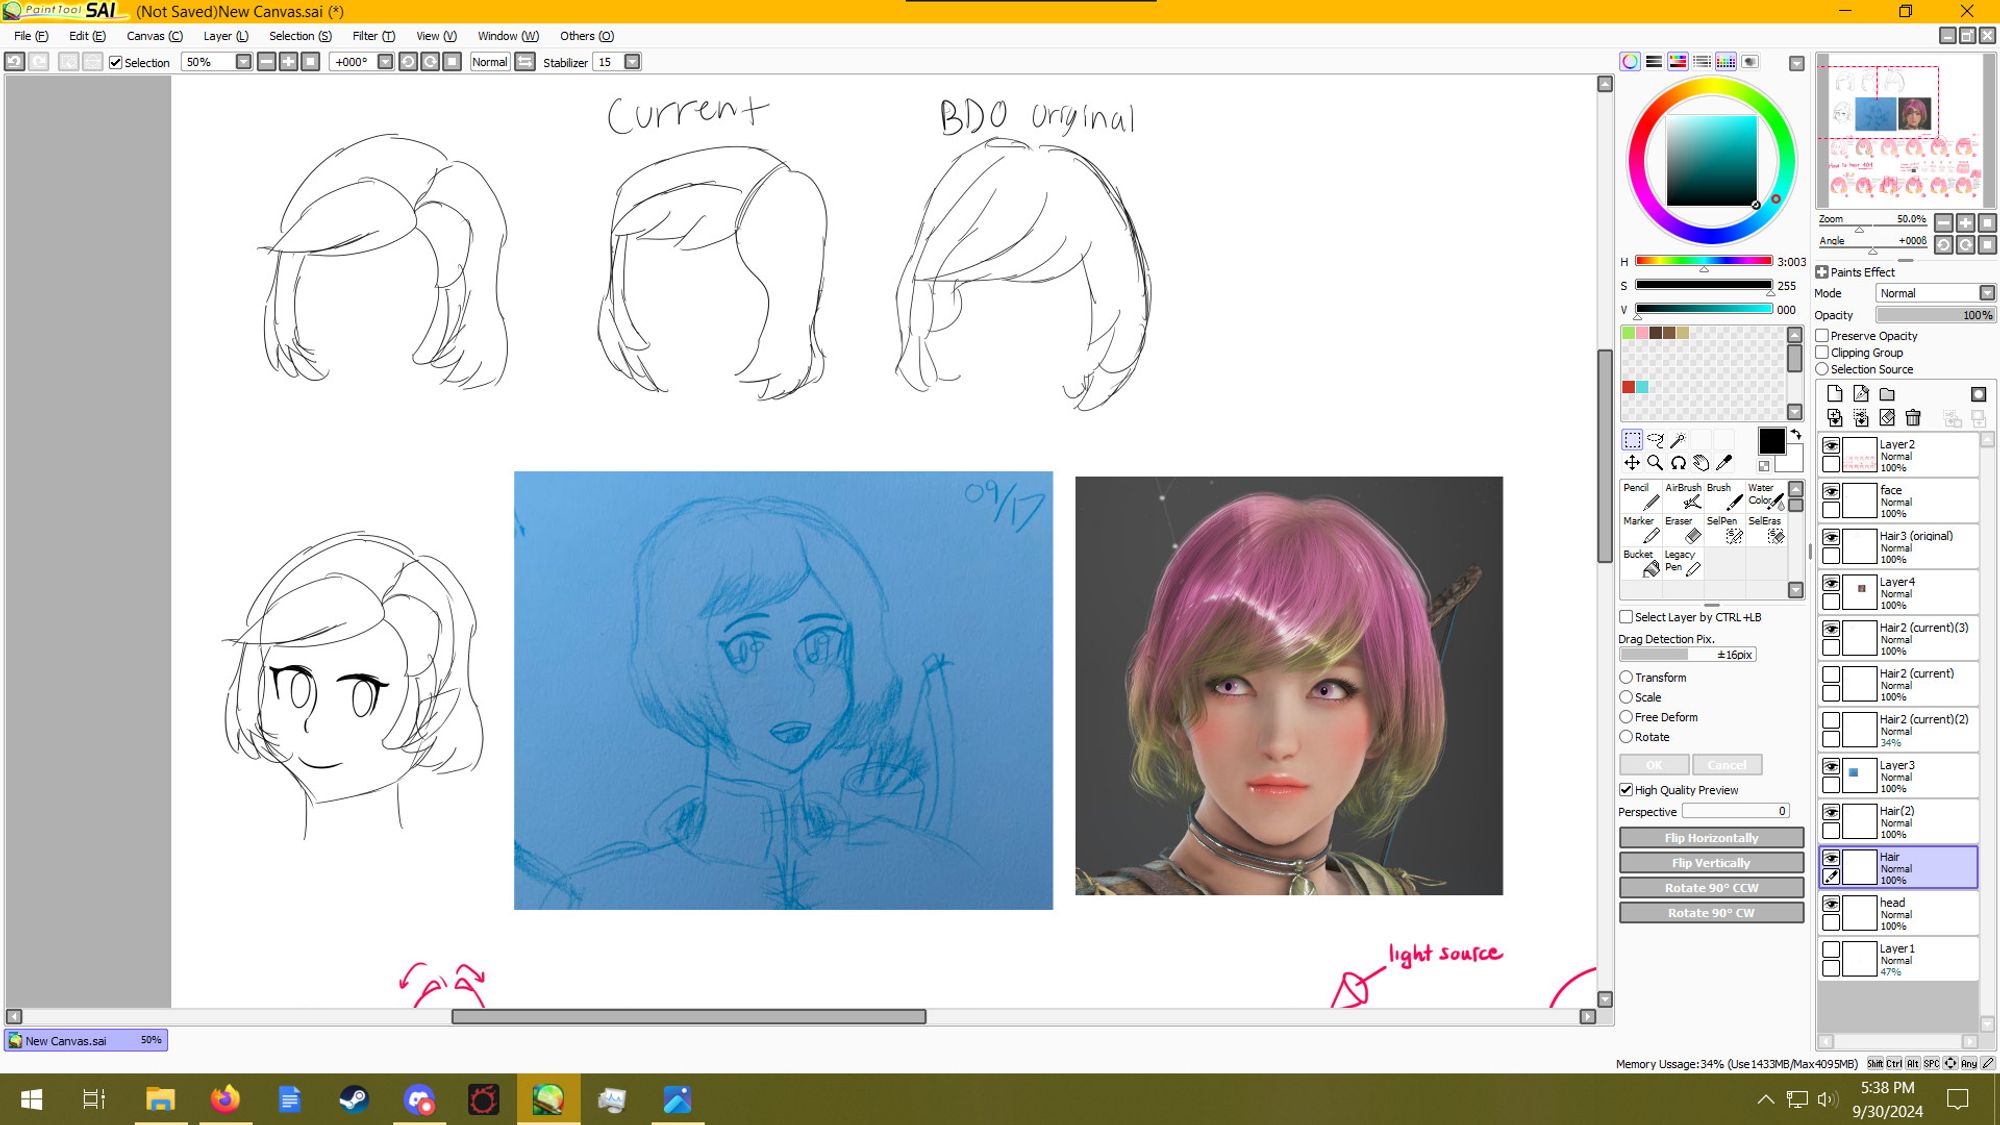Open the layer Mode Normal dropdown
This screenshot has height=1125, width=2000.
(x=1987, y=293)
